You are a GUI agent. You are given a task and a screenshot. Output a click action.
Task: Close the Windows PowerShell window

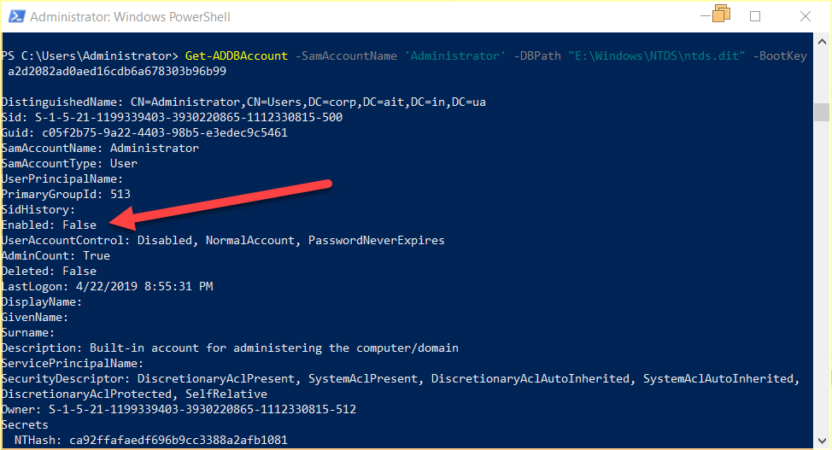pyautogui.click(x=804, y=16)
